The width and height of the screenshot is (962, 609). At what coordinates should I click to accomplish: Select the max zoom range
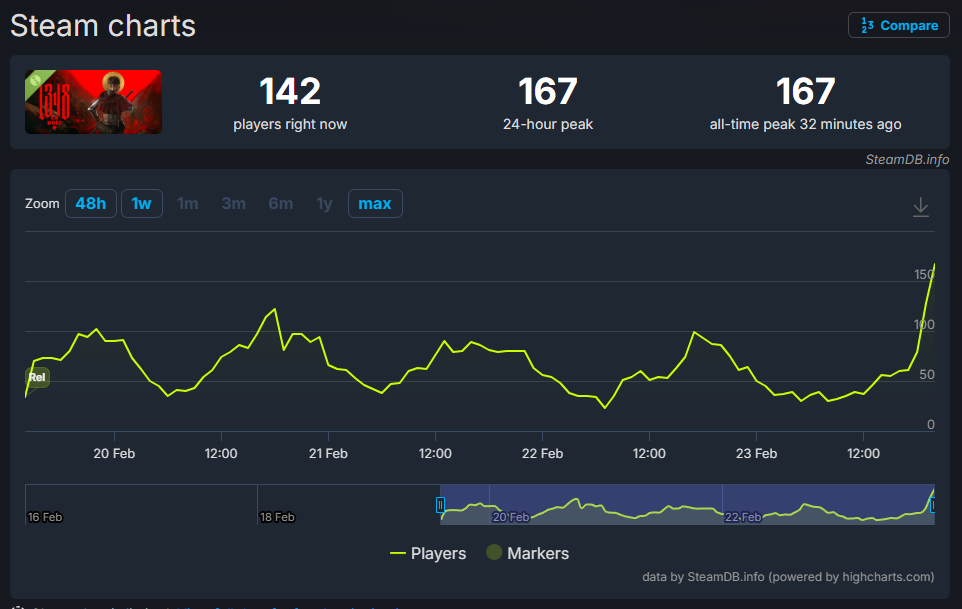375,204
